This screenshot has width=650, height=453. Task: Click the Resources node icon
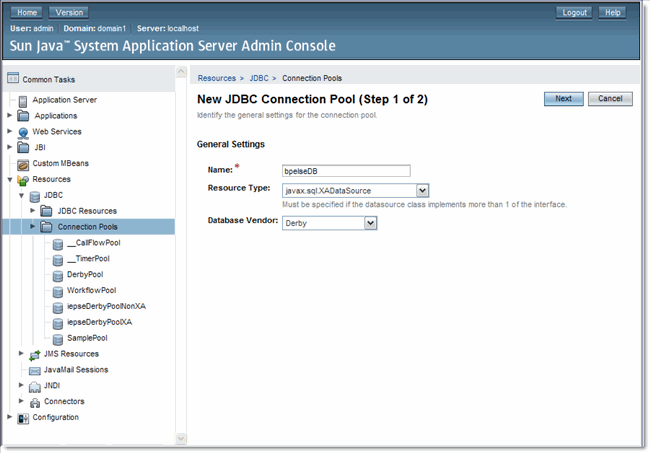pos(23,180)
